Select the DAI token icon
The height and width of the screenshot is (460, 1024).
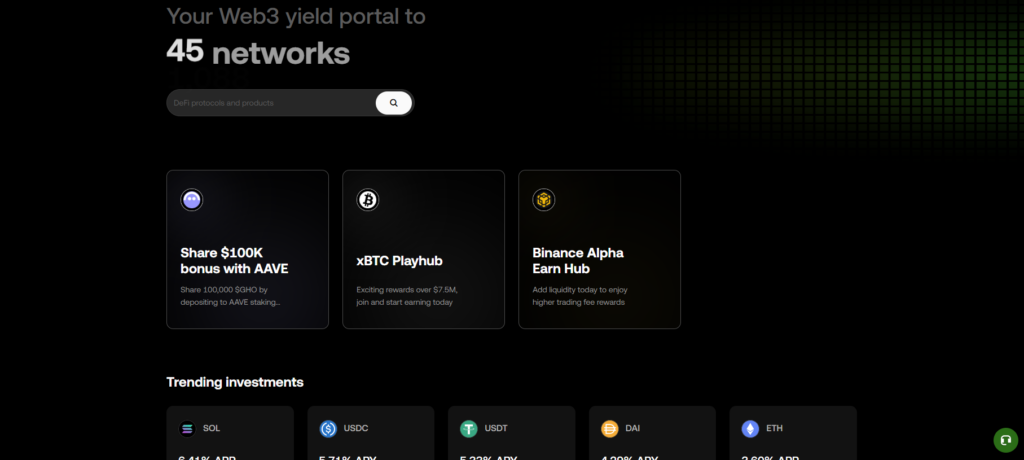[610, 429]
